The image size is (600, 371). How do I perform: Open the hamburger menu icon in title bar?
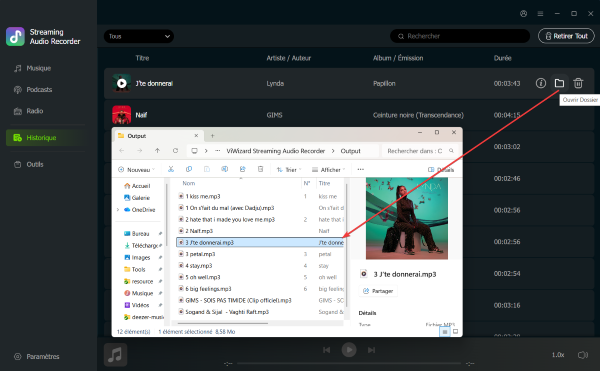pos(540,14)
